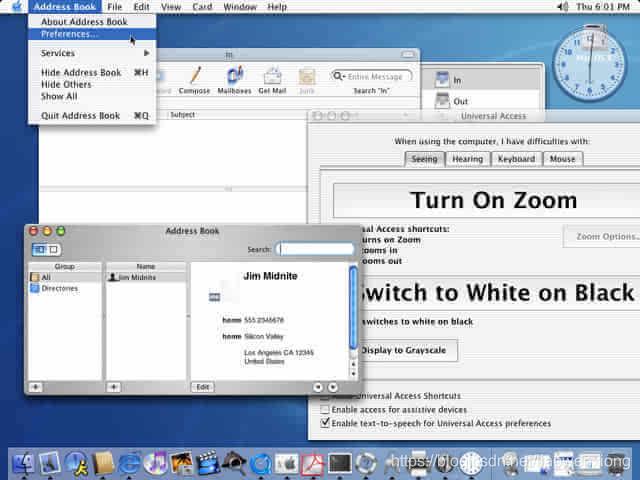Viewport: 640px width, 480px height.
Task: Add a new group with plus button
Action: tap(35, 387)
